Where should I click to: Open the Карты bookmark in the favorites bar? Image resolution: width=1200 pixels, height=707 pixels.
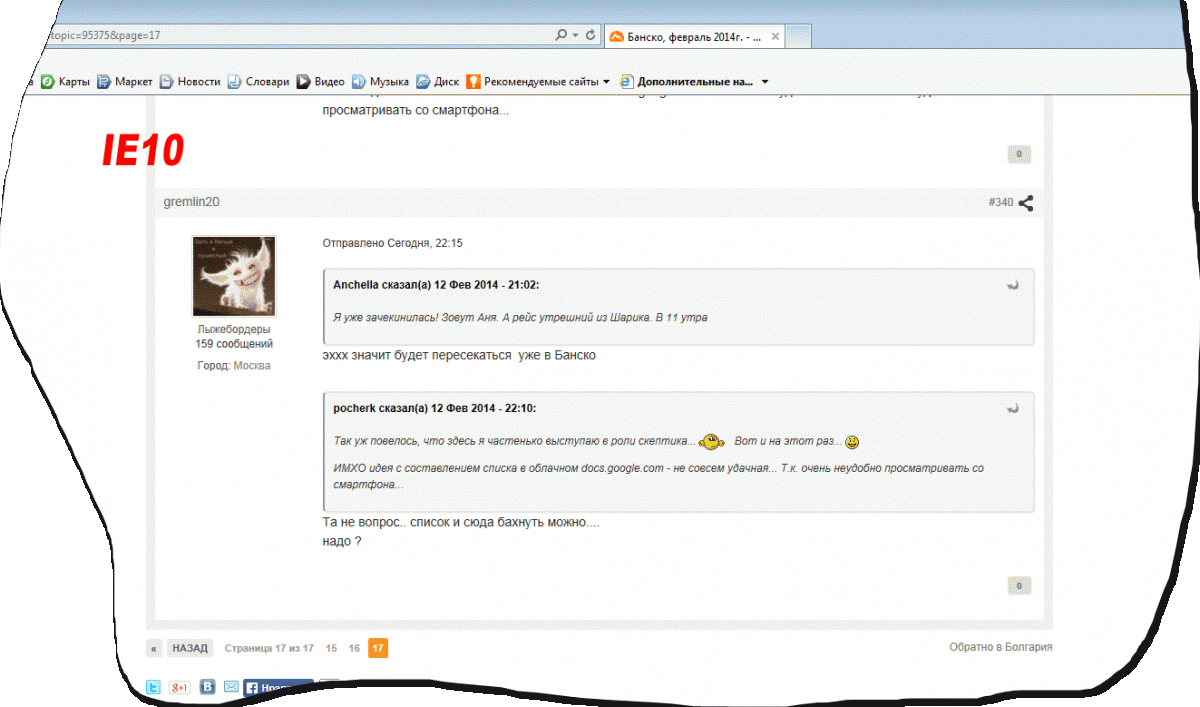(x=66, y=82)
